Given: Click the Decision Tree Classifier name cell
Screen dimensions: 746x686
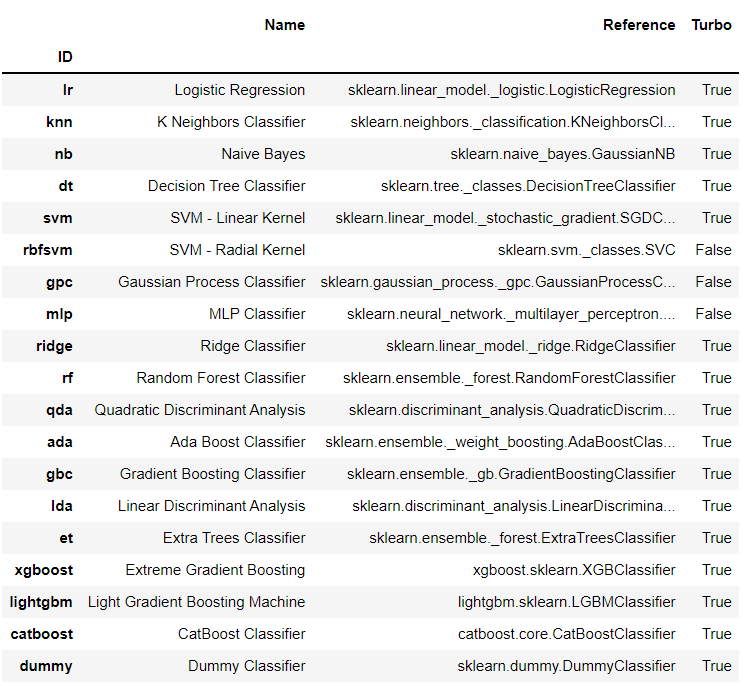Looking at the screenshot, I should (x=226, y=186).
